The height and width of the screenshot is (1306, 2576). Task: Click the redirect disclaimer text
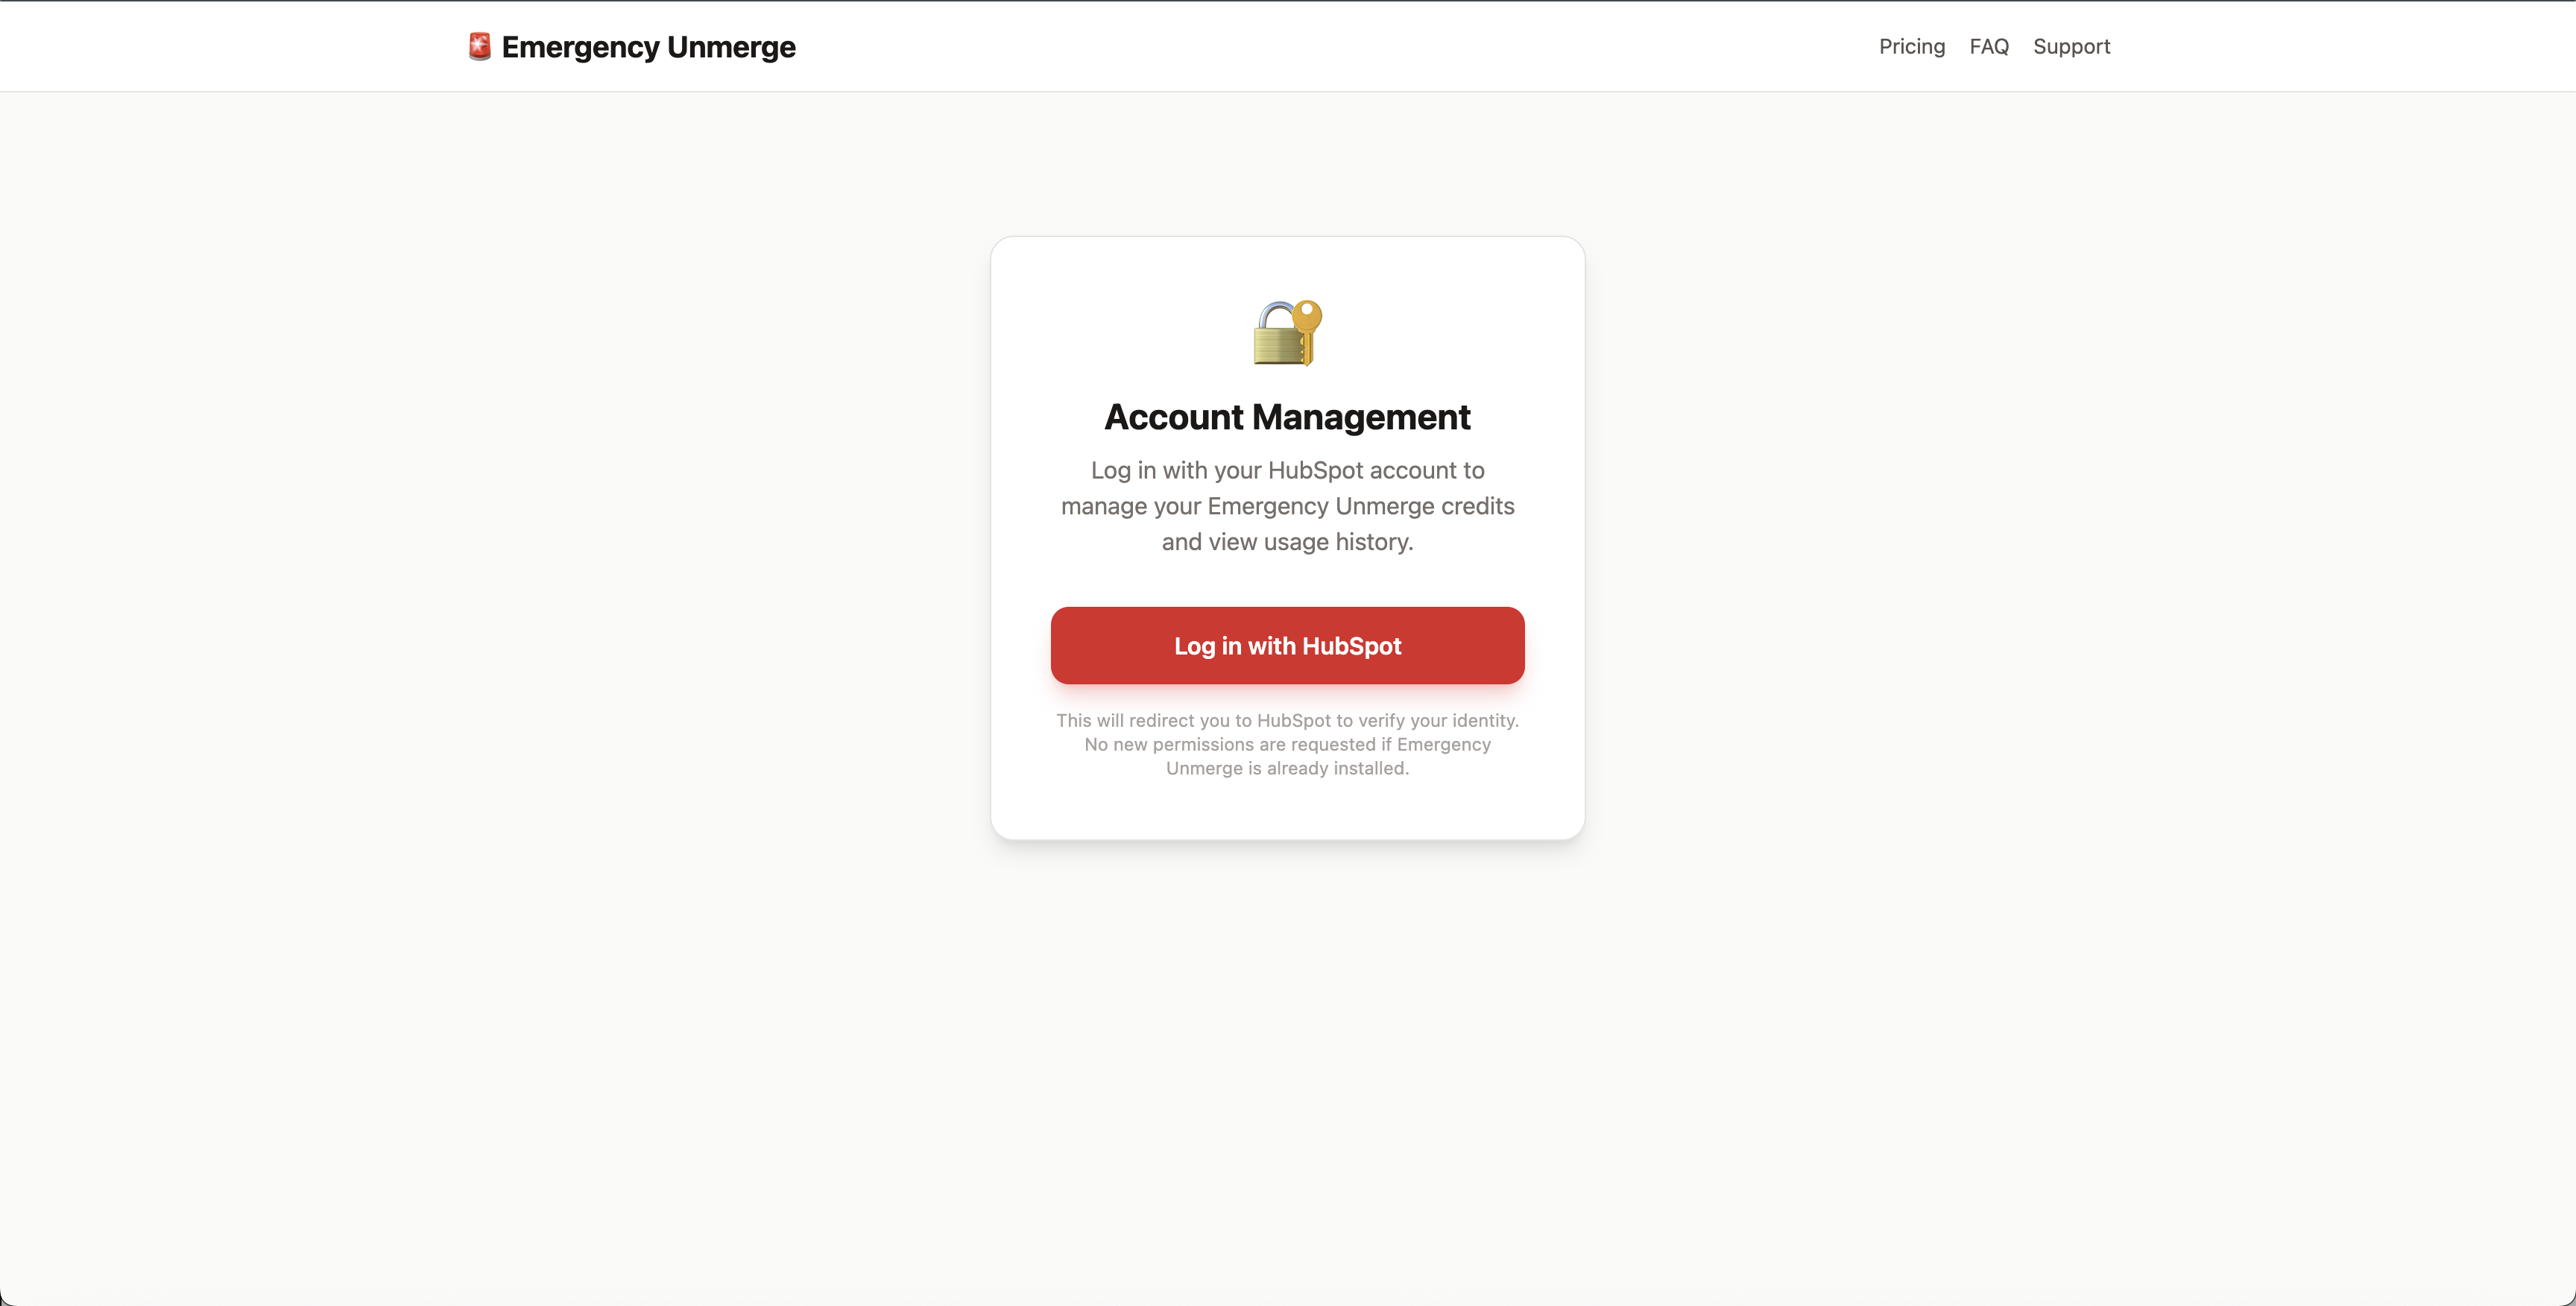coord(1287,744)
